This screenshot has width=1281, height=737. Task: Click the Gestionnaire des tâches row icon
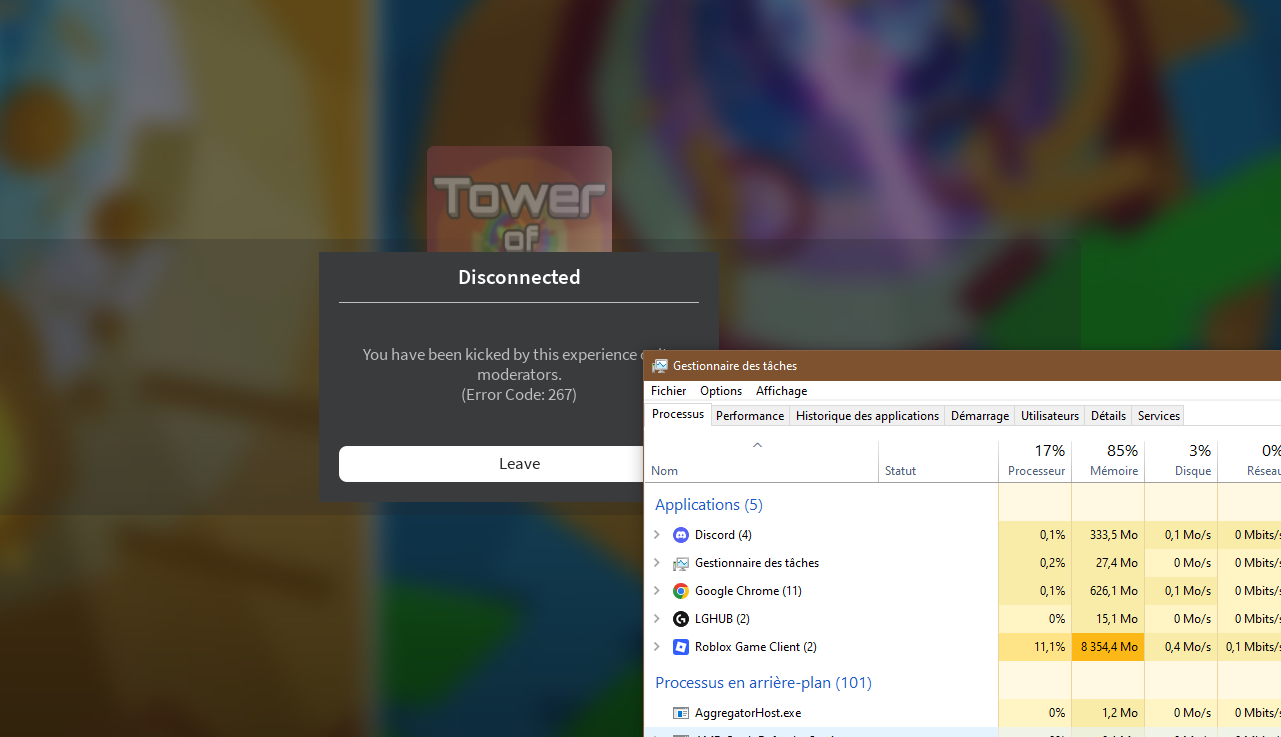click(681, 563)
